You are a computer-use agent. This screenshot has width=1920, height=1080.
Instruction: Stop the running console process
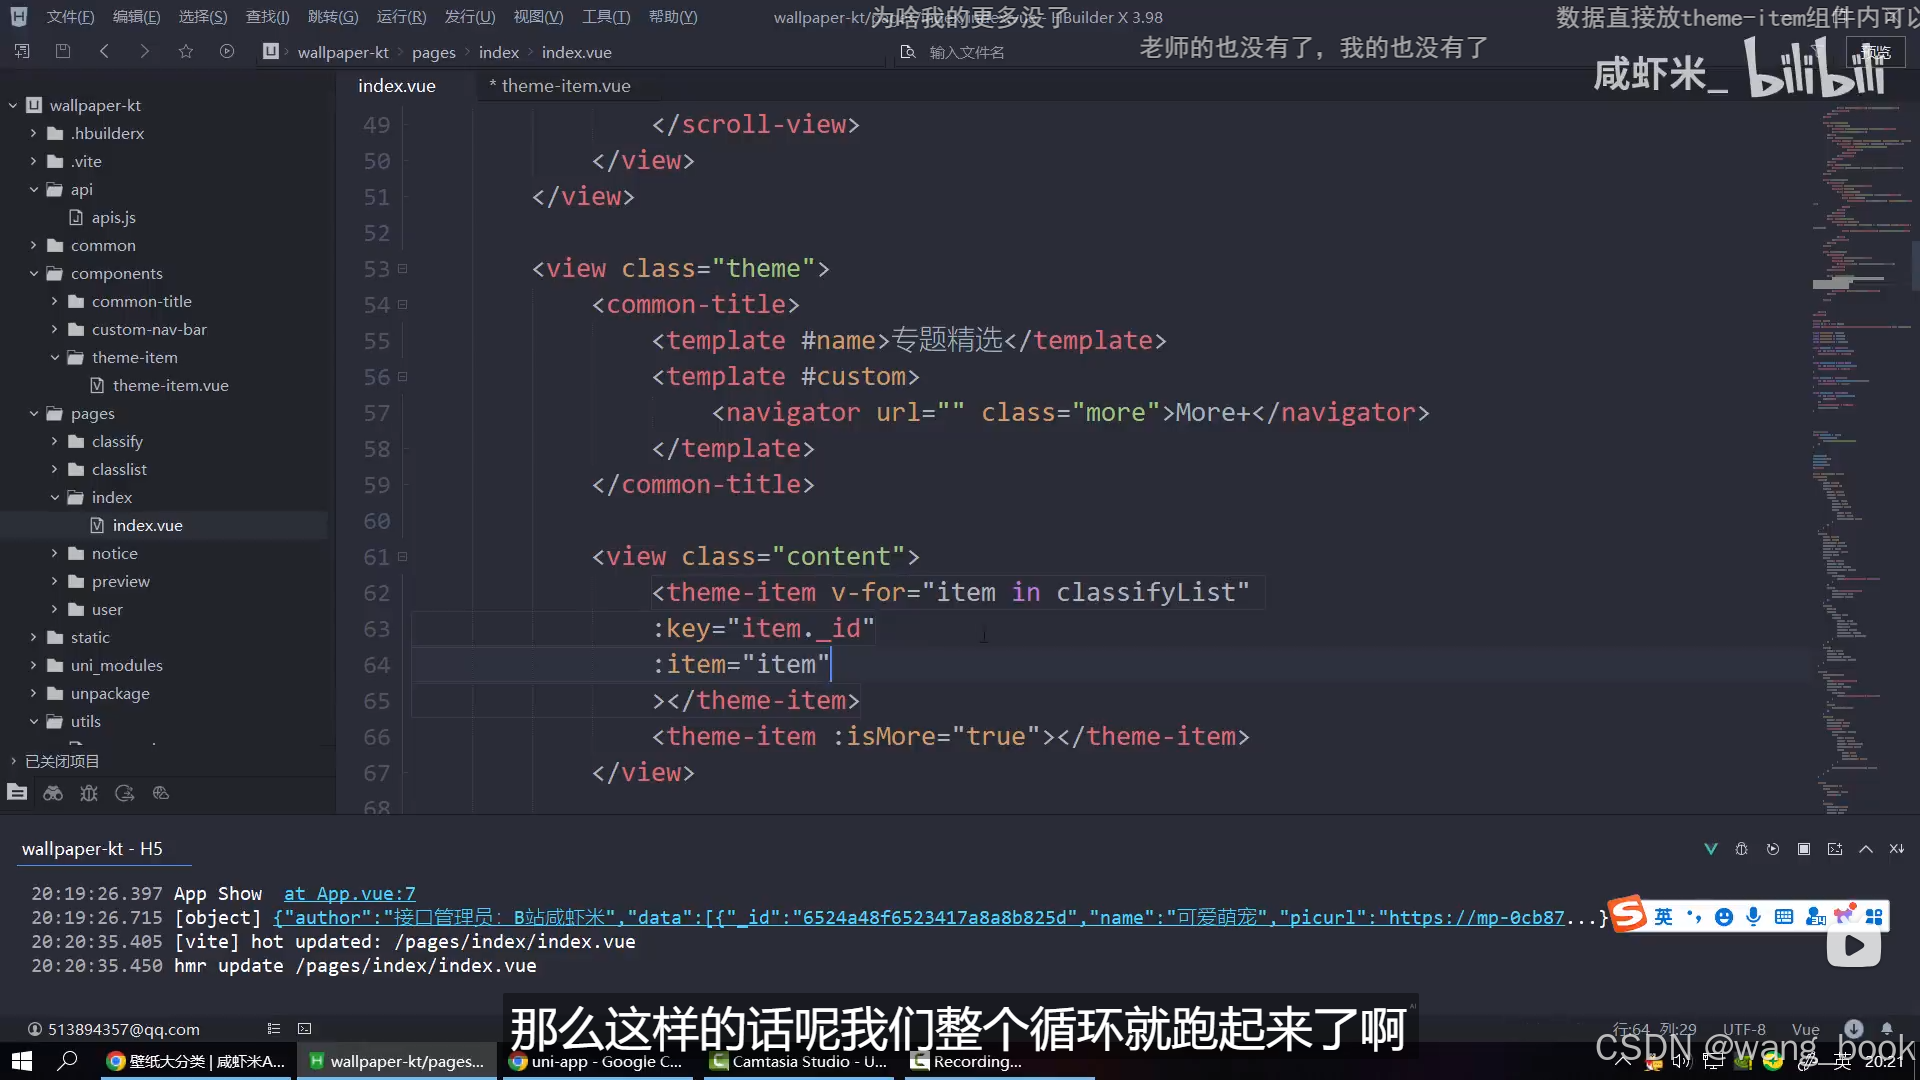[x=1804, y=849]
